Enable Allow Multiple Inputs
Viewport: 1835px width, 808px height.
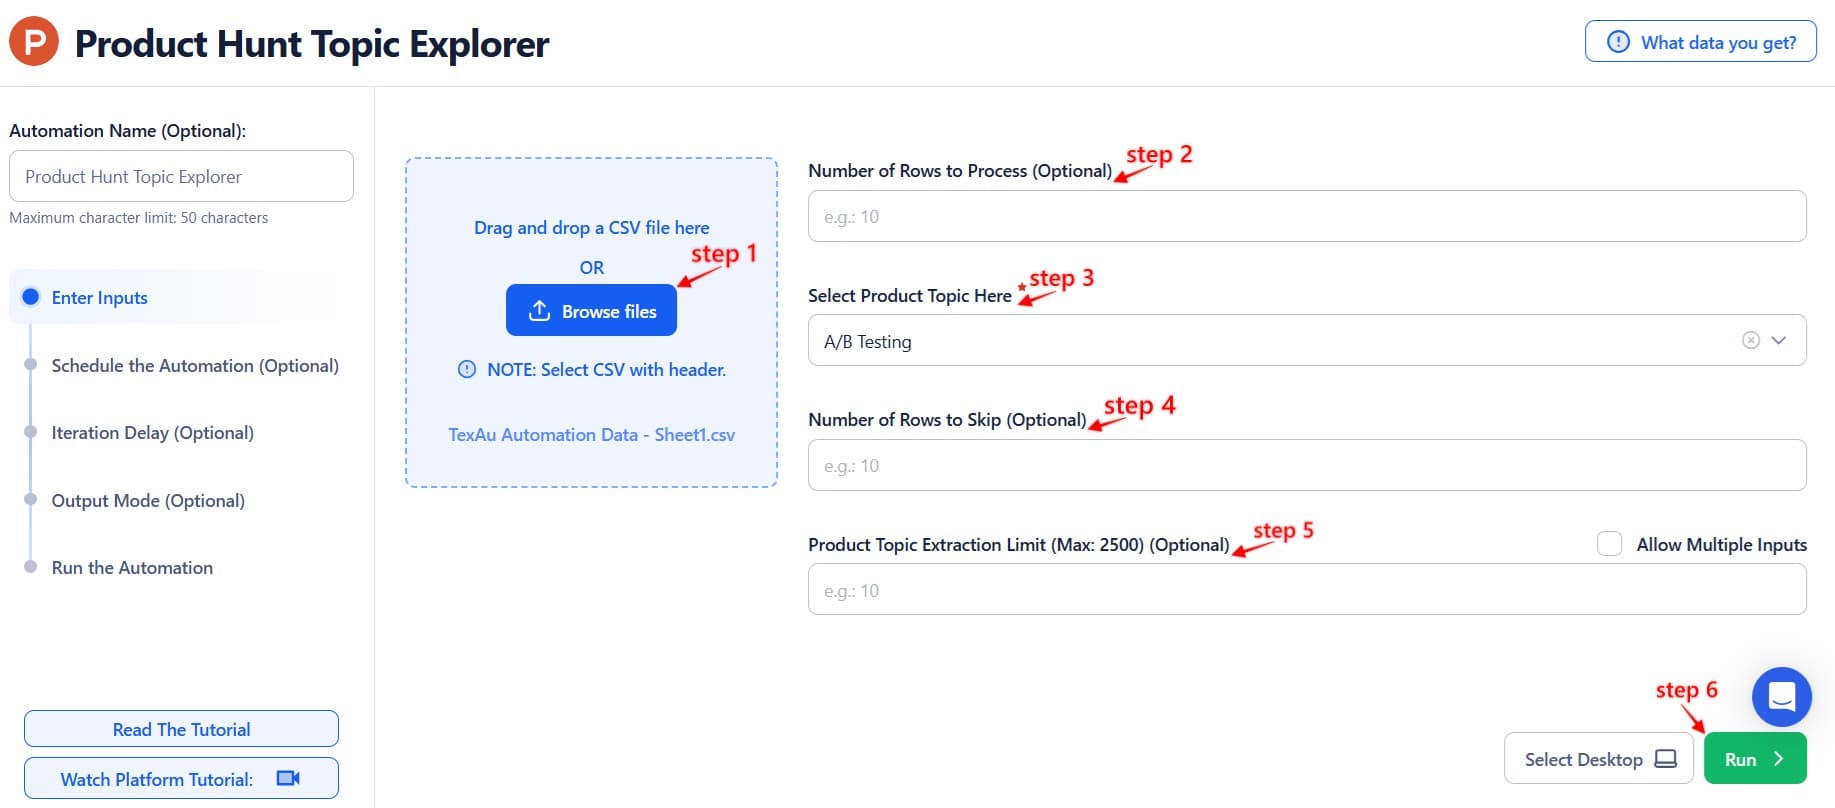coord(1609,543)
